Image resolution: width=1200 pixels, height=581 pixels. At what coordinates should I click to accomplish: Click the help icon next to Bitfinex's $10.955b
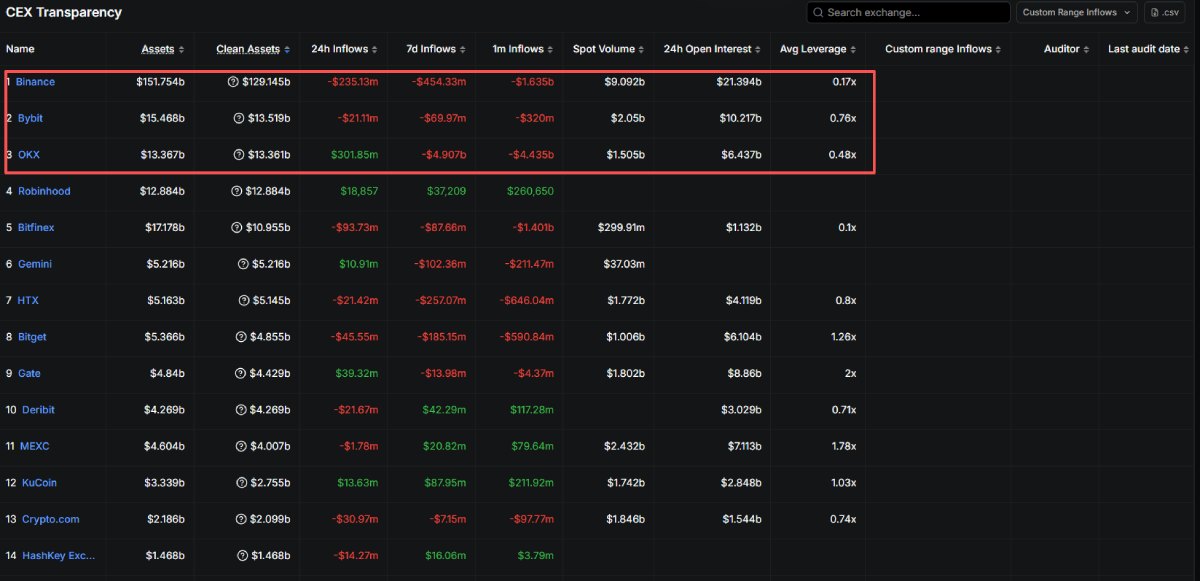[236, 228]
